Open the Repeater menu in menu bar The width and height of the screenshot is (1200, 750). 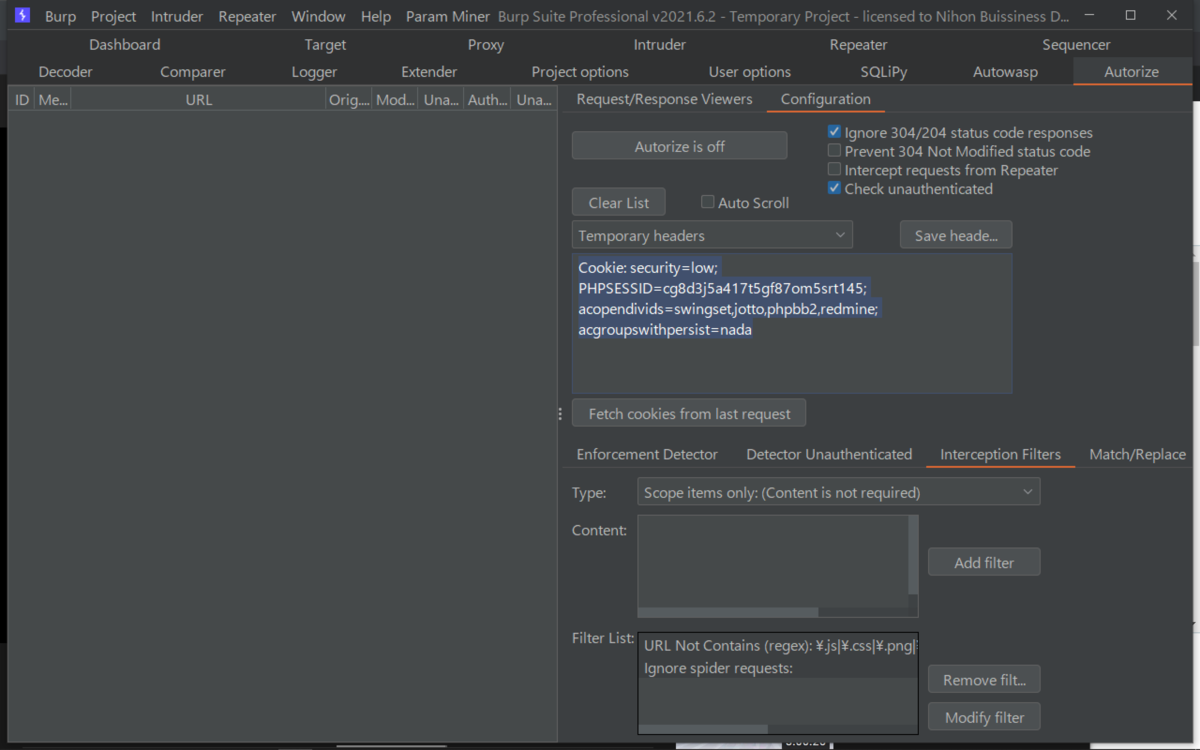[x=247, y=17]
